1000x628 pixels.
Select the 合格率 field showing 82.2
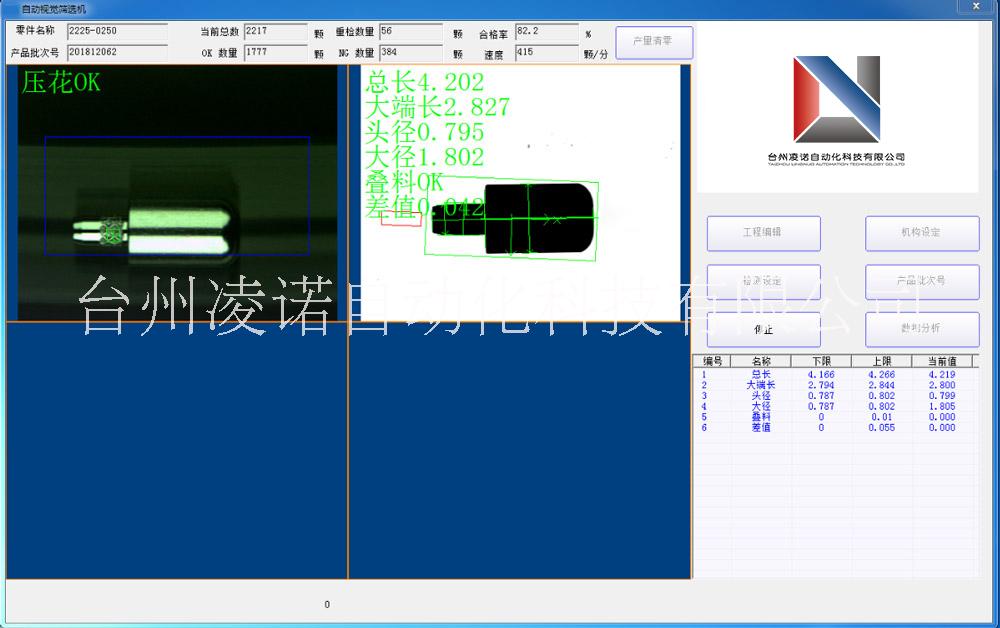click(546, 33)
